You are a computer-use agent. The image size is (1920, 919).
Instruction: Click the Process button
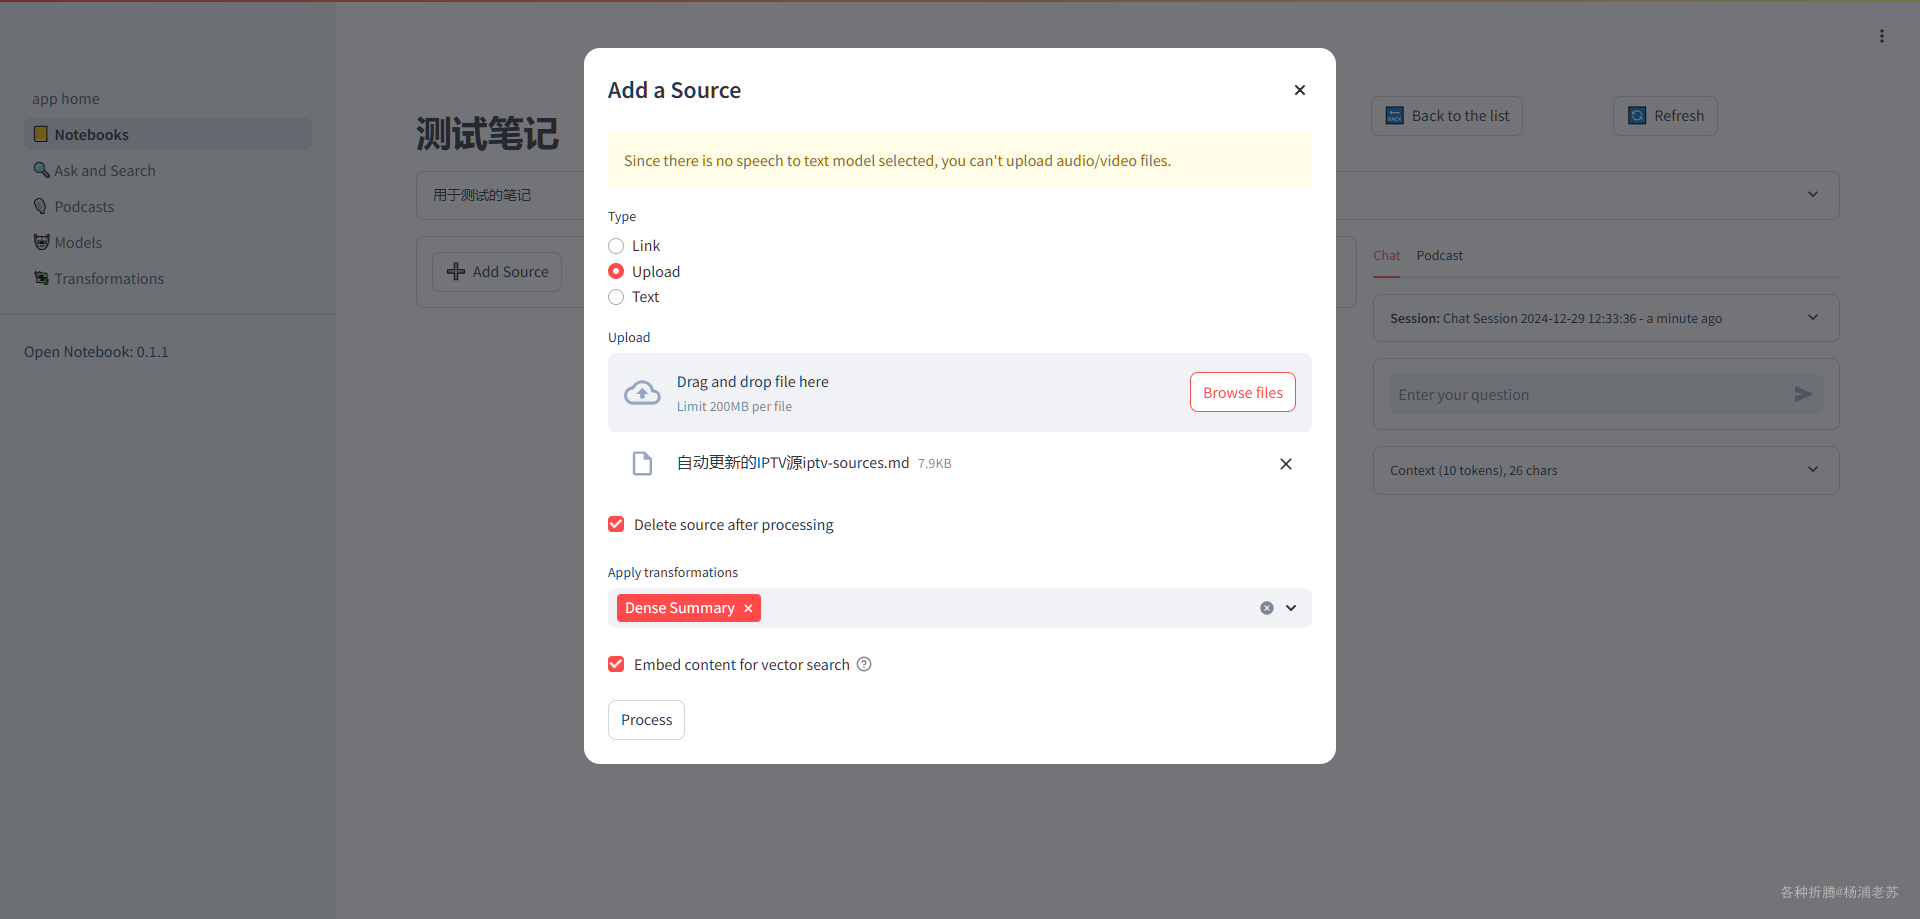[646, 720]
